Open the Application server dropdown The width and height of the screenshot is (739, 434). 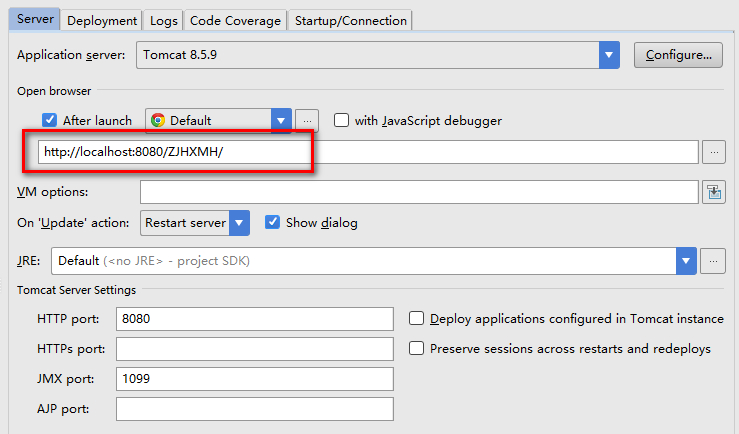609,55
